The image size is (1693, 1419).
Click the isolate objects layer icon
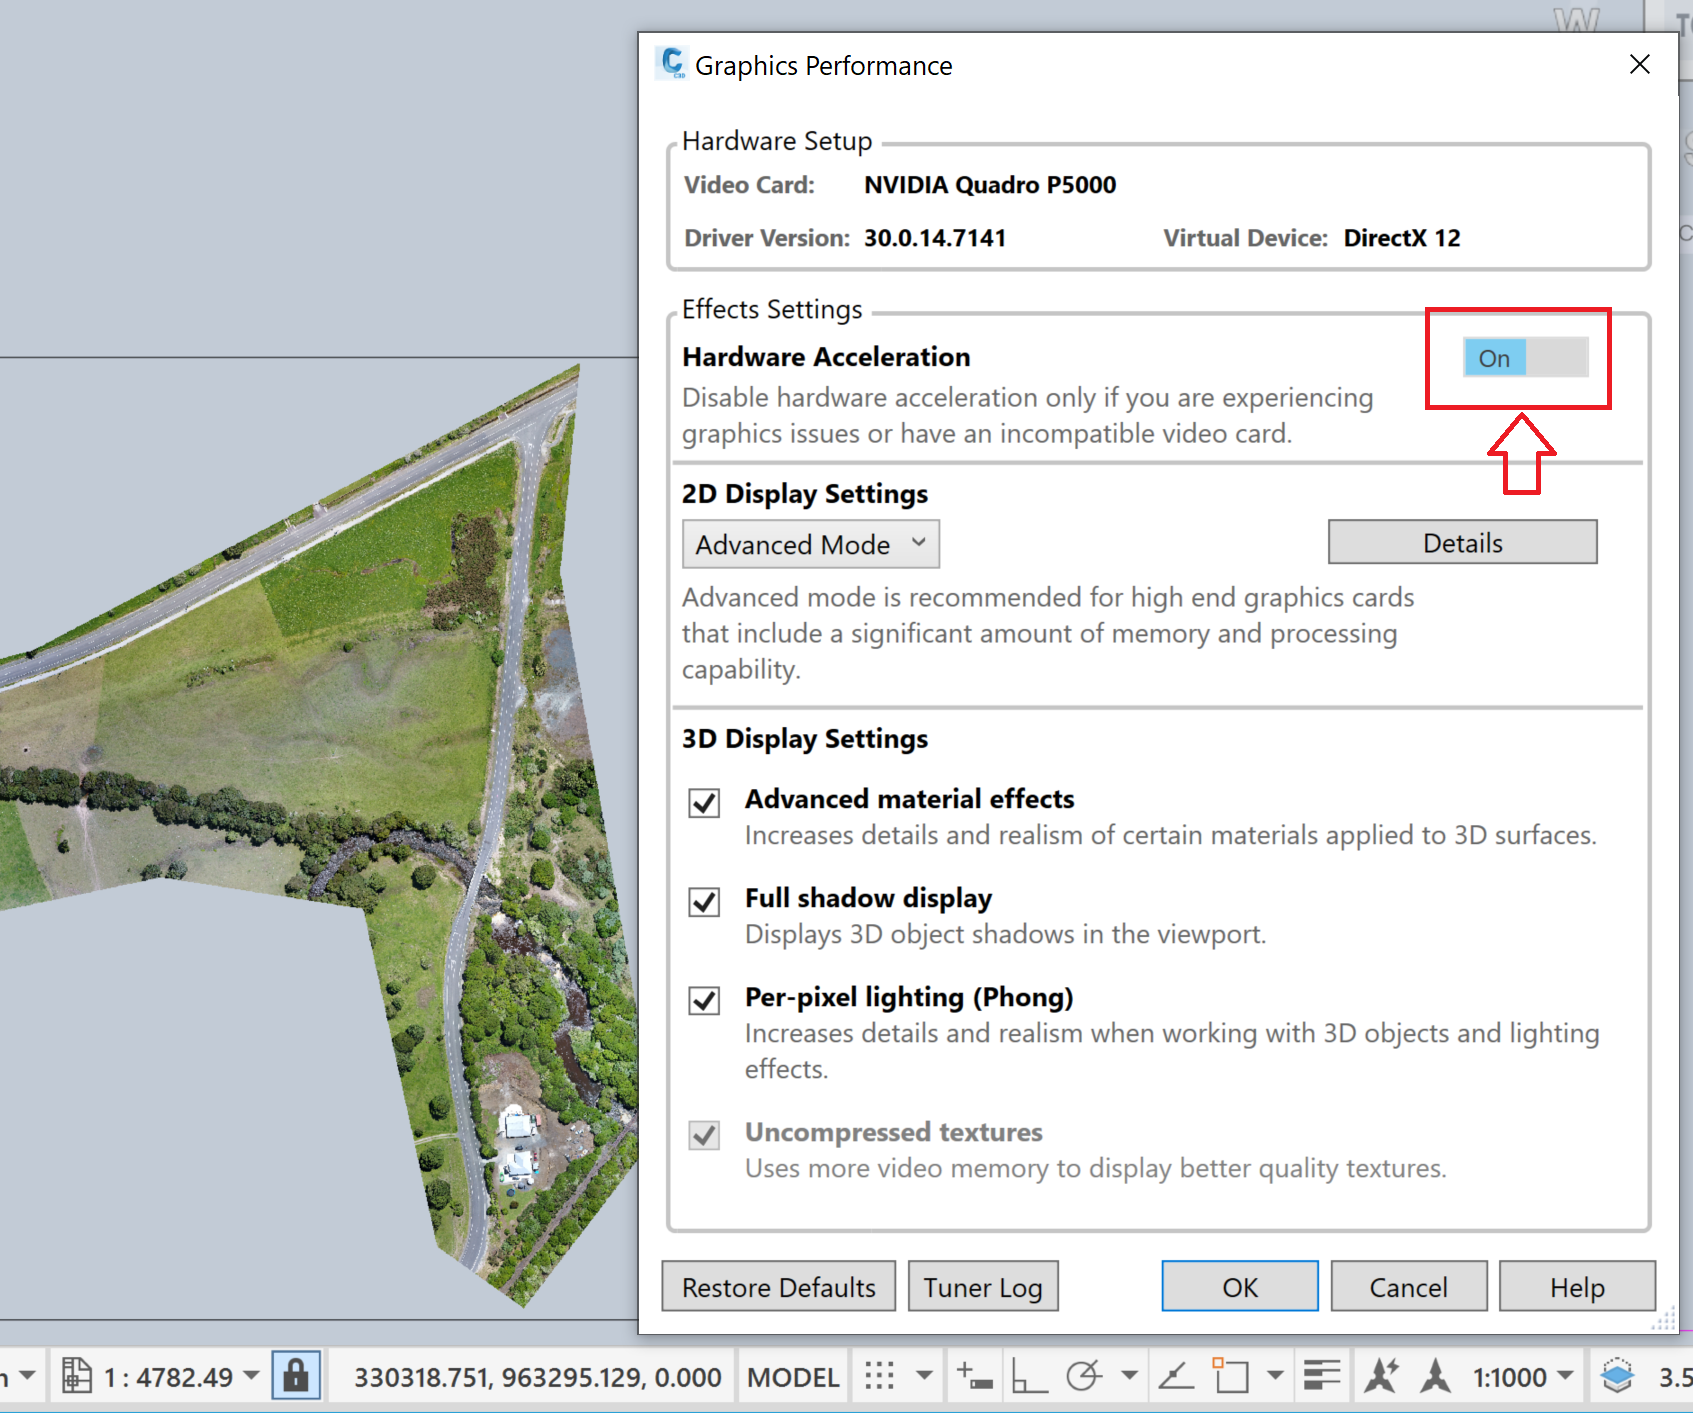(x=1618, y=1375)
